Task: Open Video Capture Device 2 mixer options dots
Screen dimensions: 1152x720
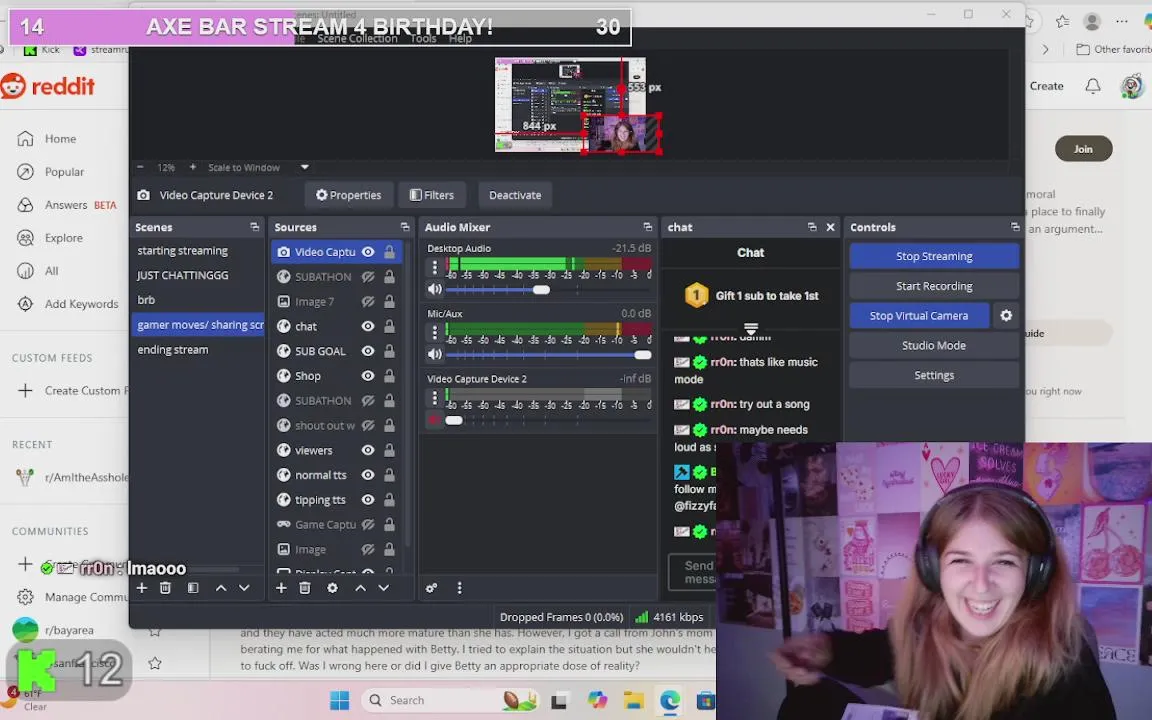Action: pos(434,397)
